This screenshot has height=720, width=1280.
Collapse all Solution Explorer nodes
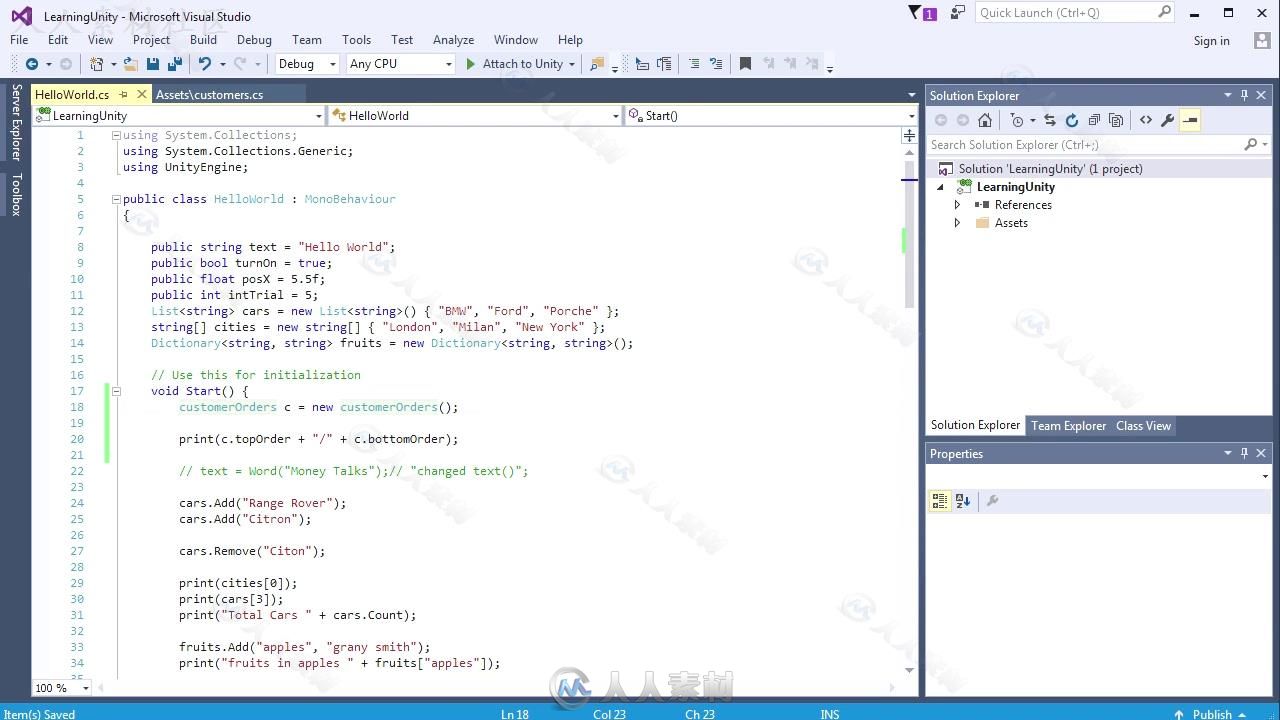(1094, 120)
